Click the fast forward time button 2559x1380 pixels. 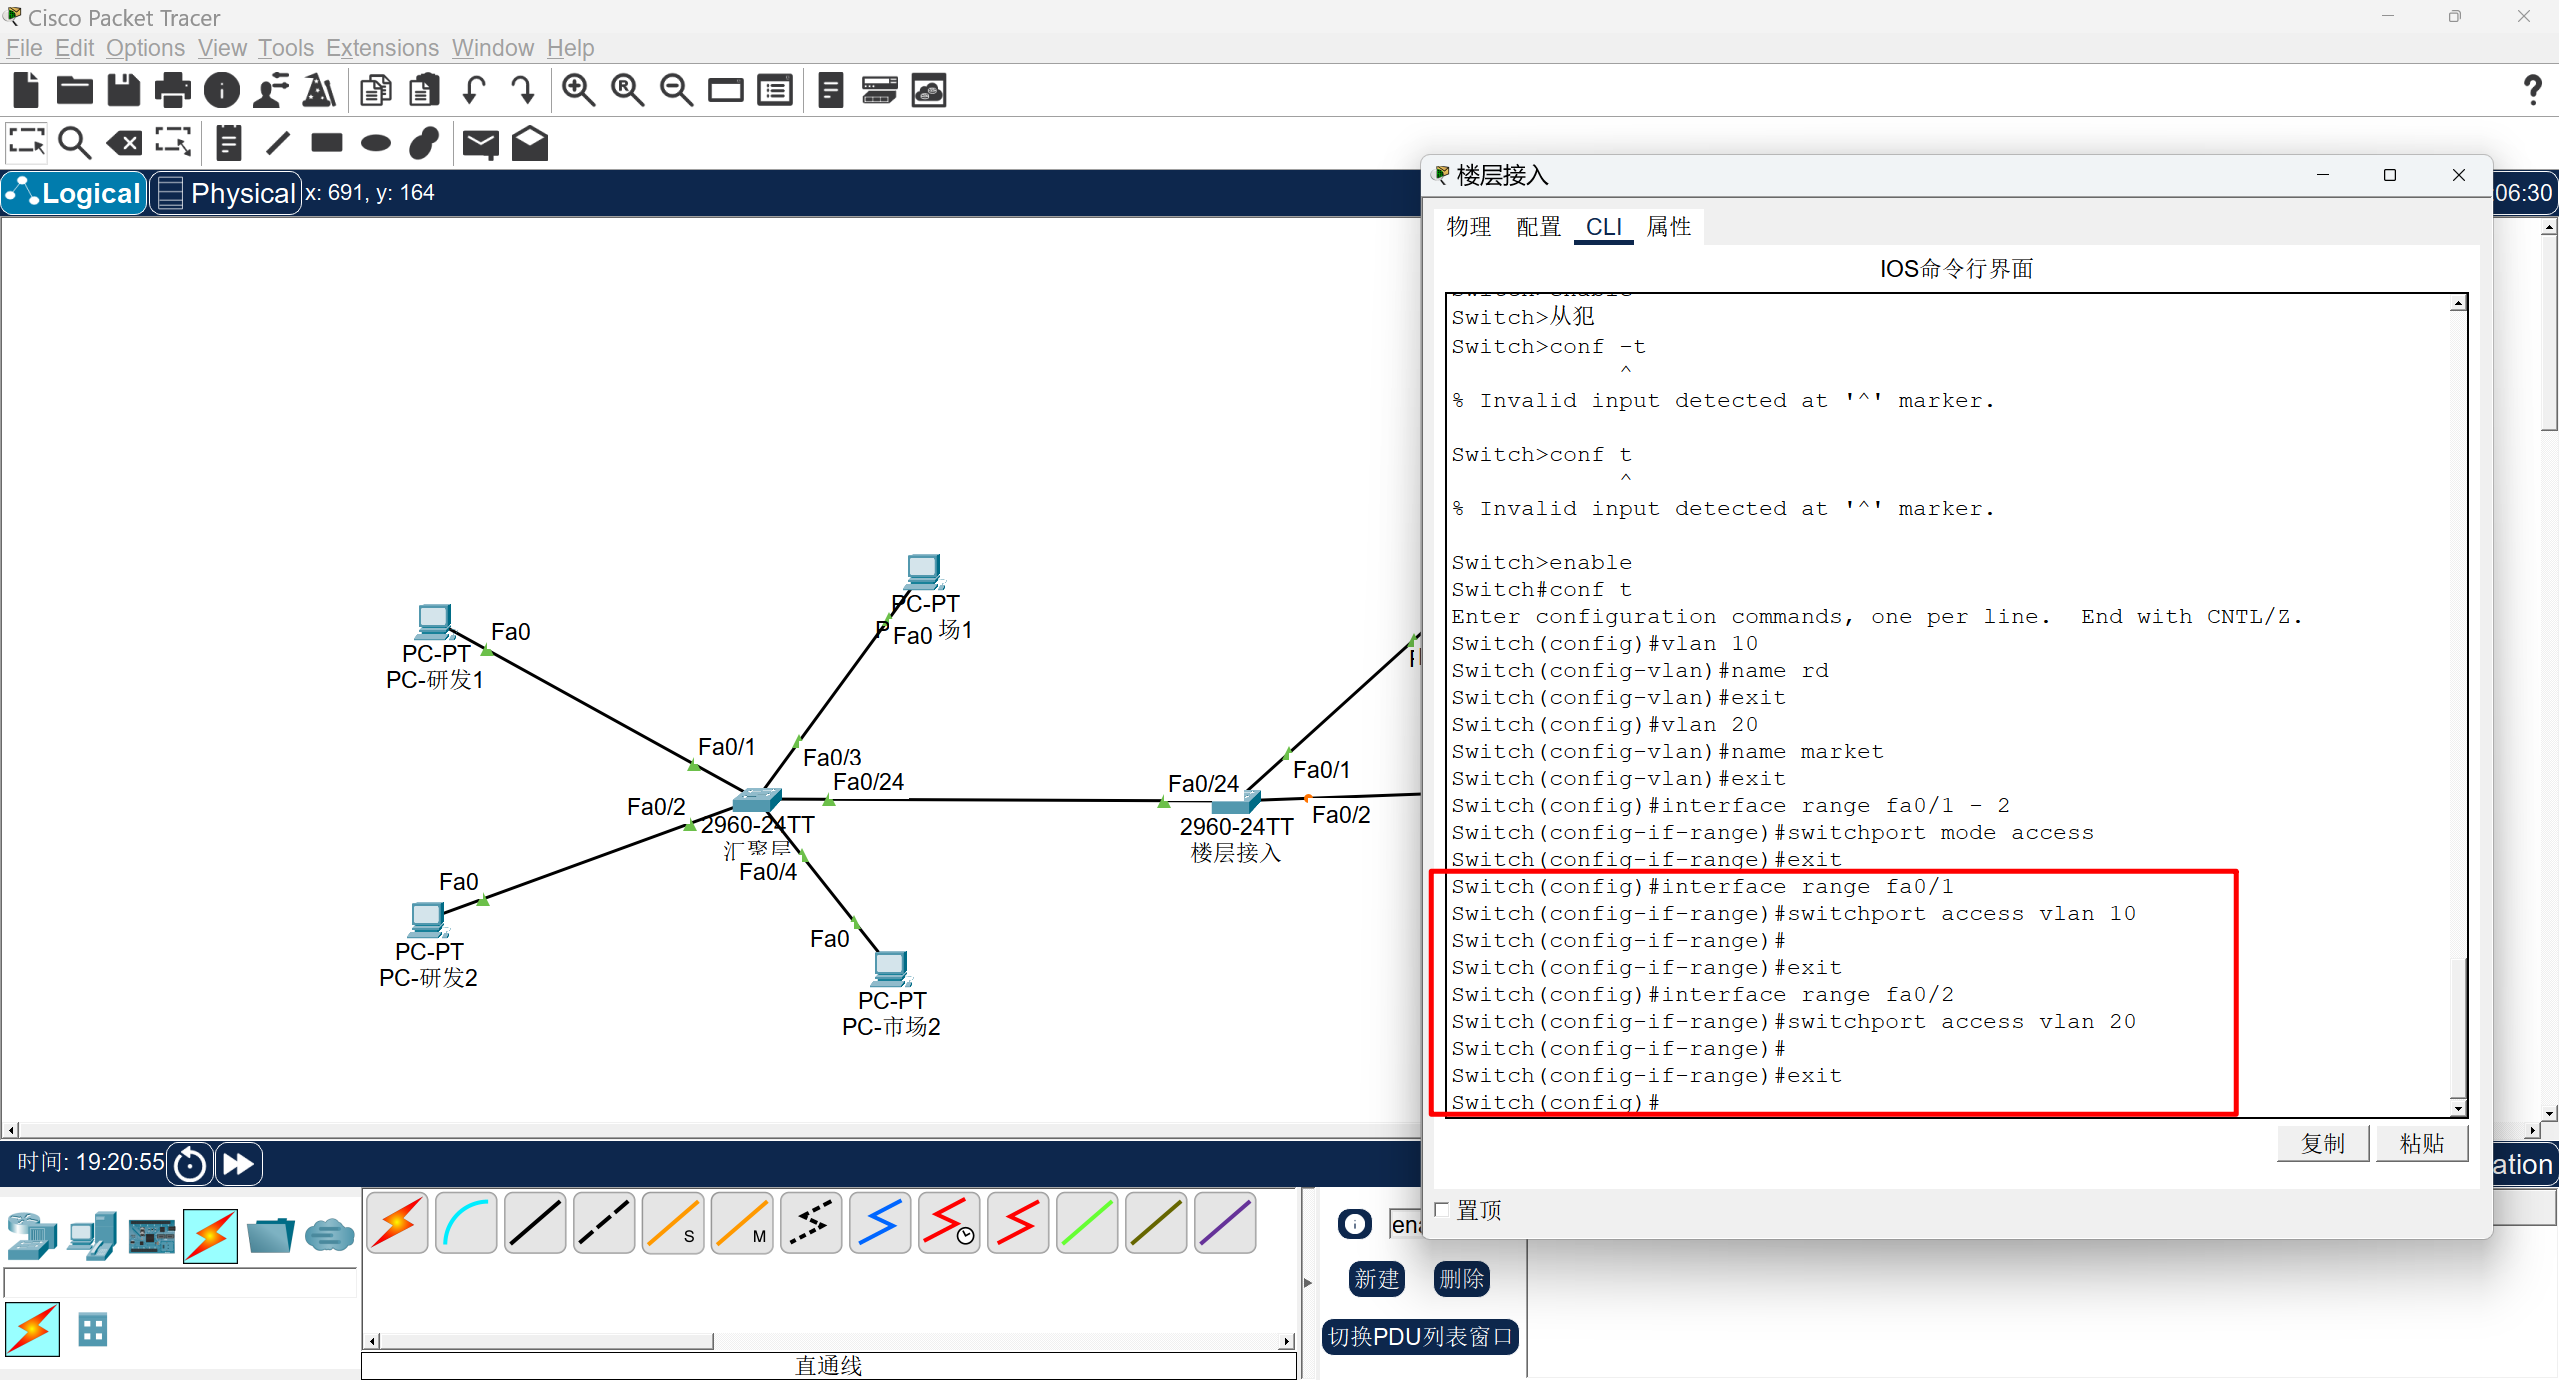(x=238, y=1164)
